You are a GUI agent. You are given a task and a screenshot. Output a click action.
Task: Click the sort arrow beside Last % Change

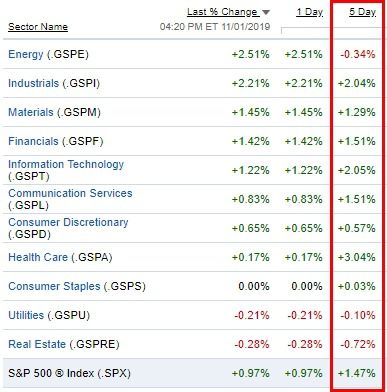266,13
